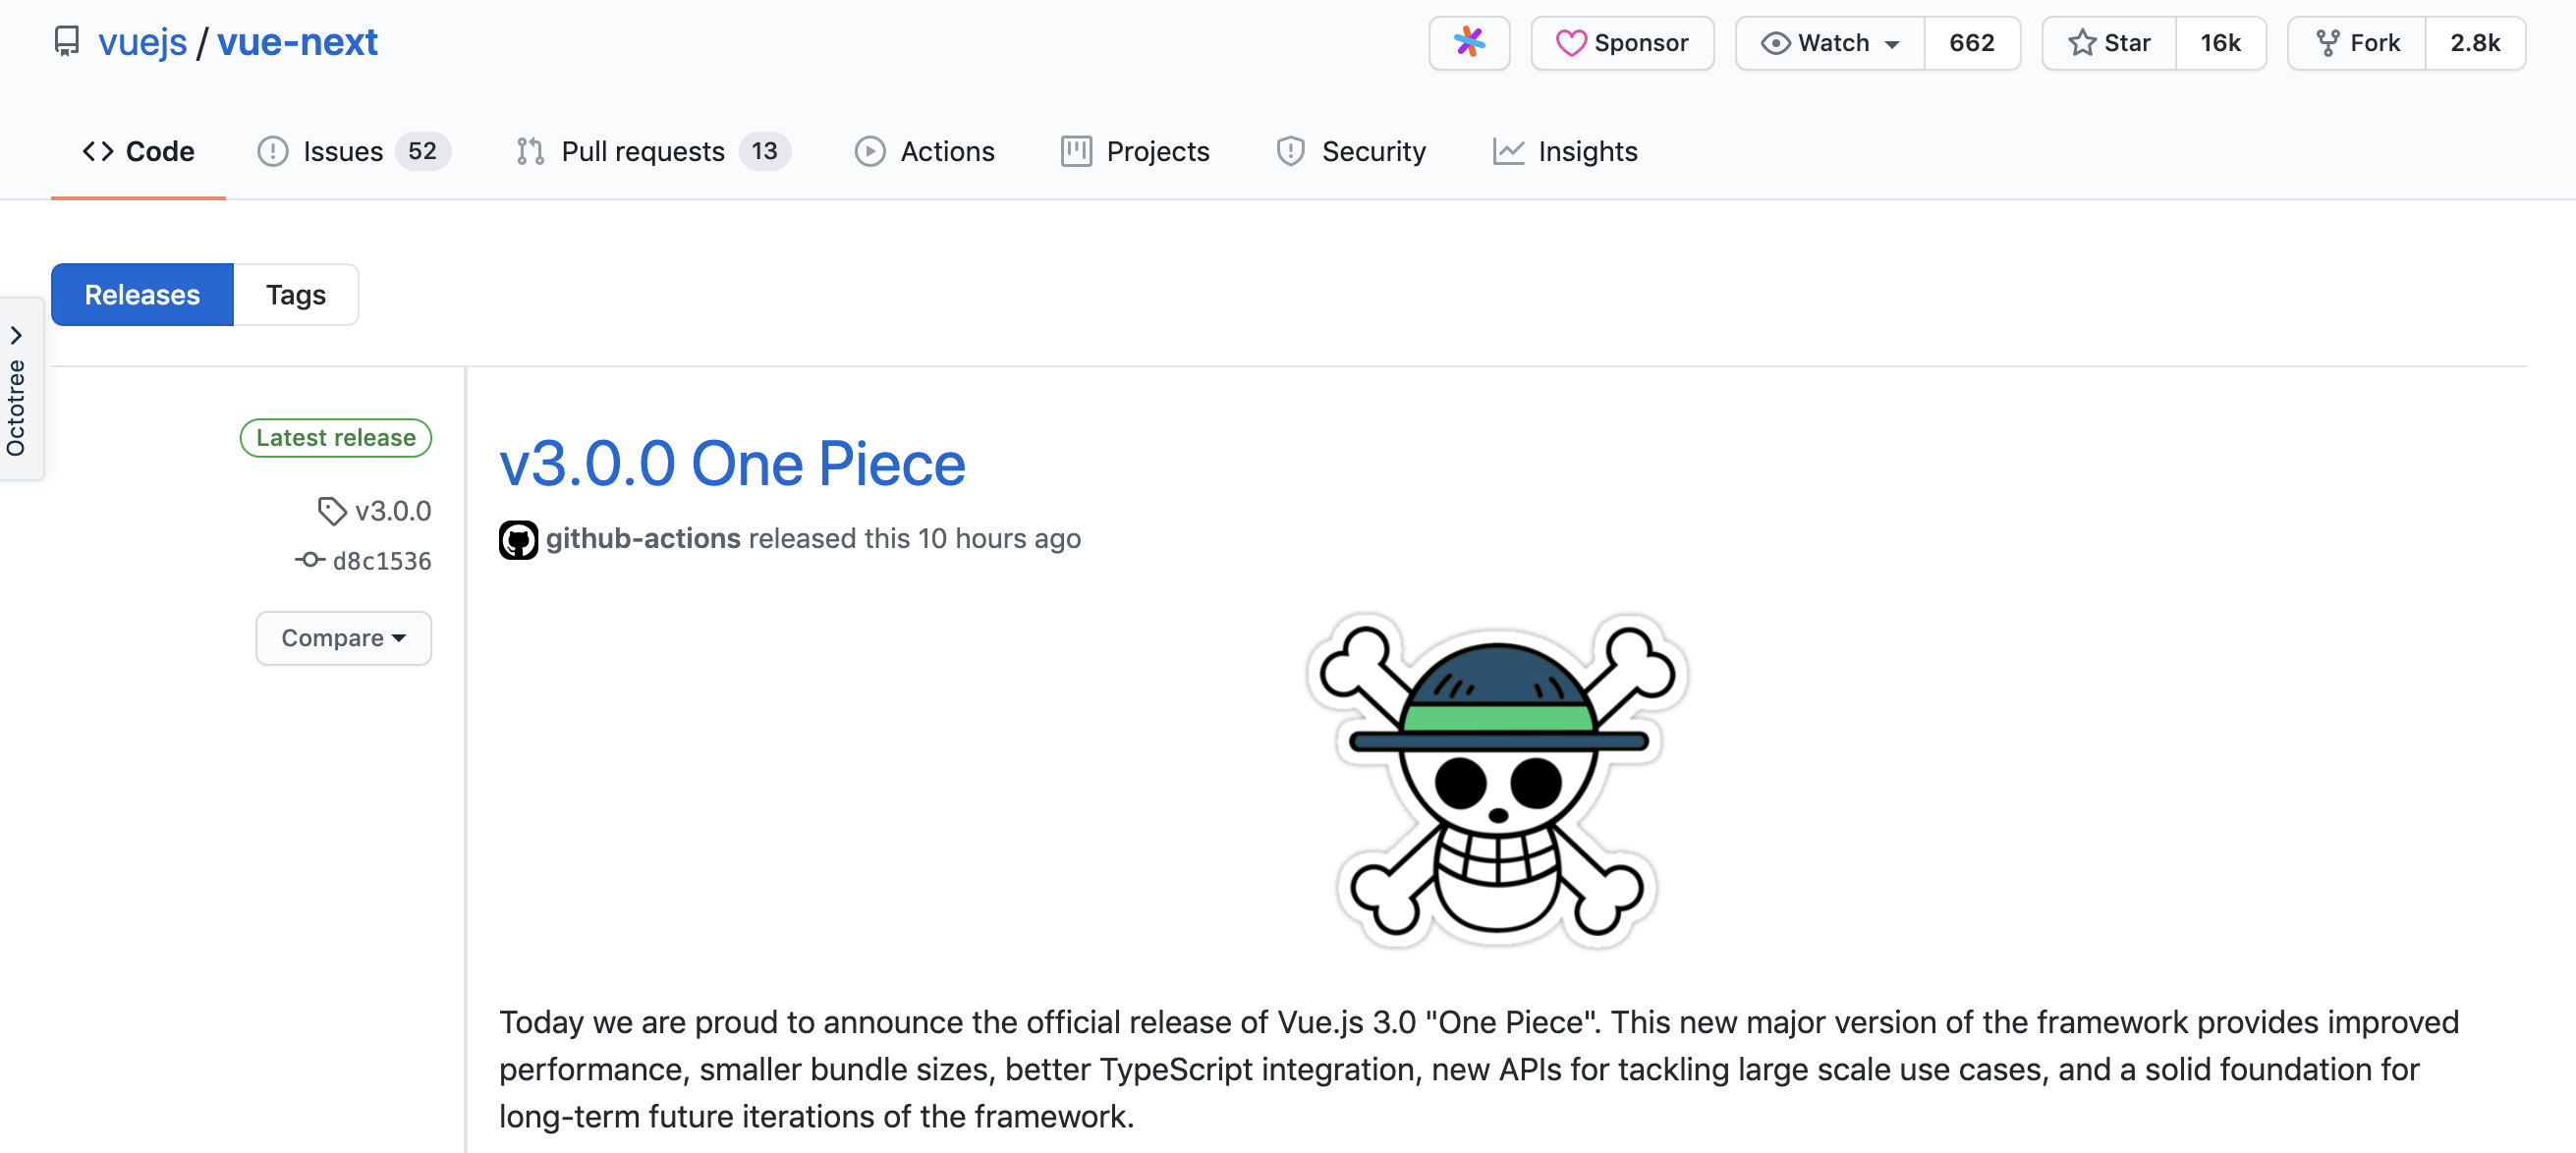2576x1153 pixels.
Task: Star the vue-next repository
Action: (x=2108, y=42)
